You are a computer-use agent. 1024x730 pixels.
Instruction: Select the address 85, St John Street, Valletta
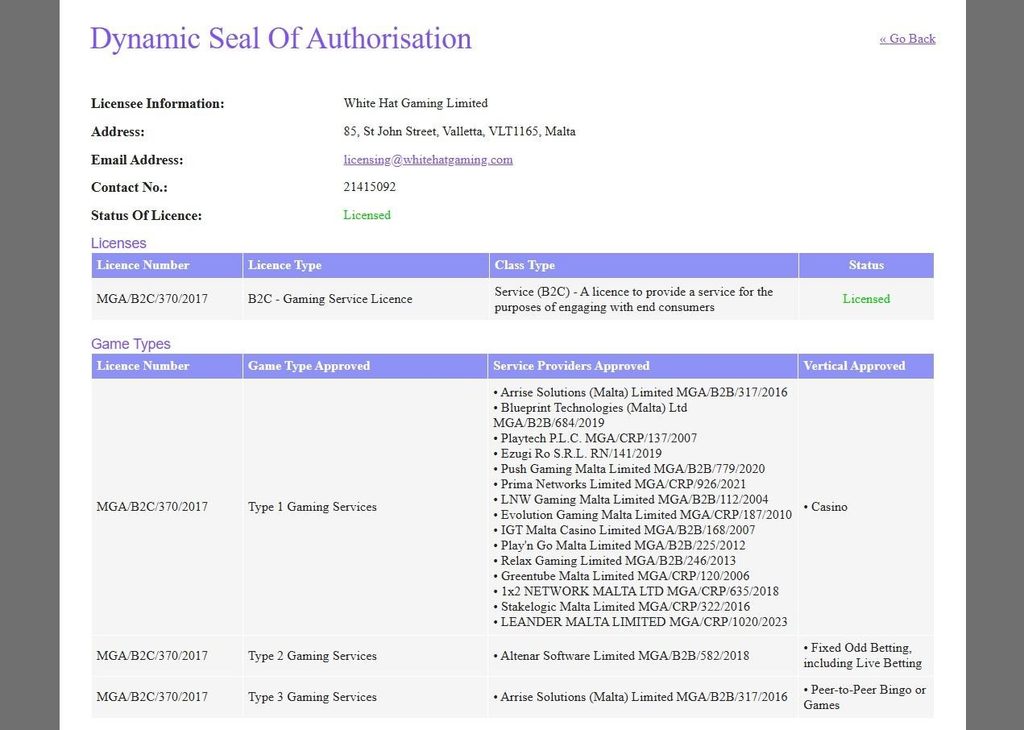pyautogui.click(x=459, y=131)
